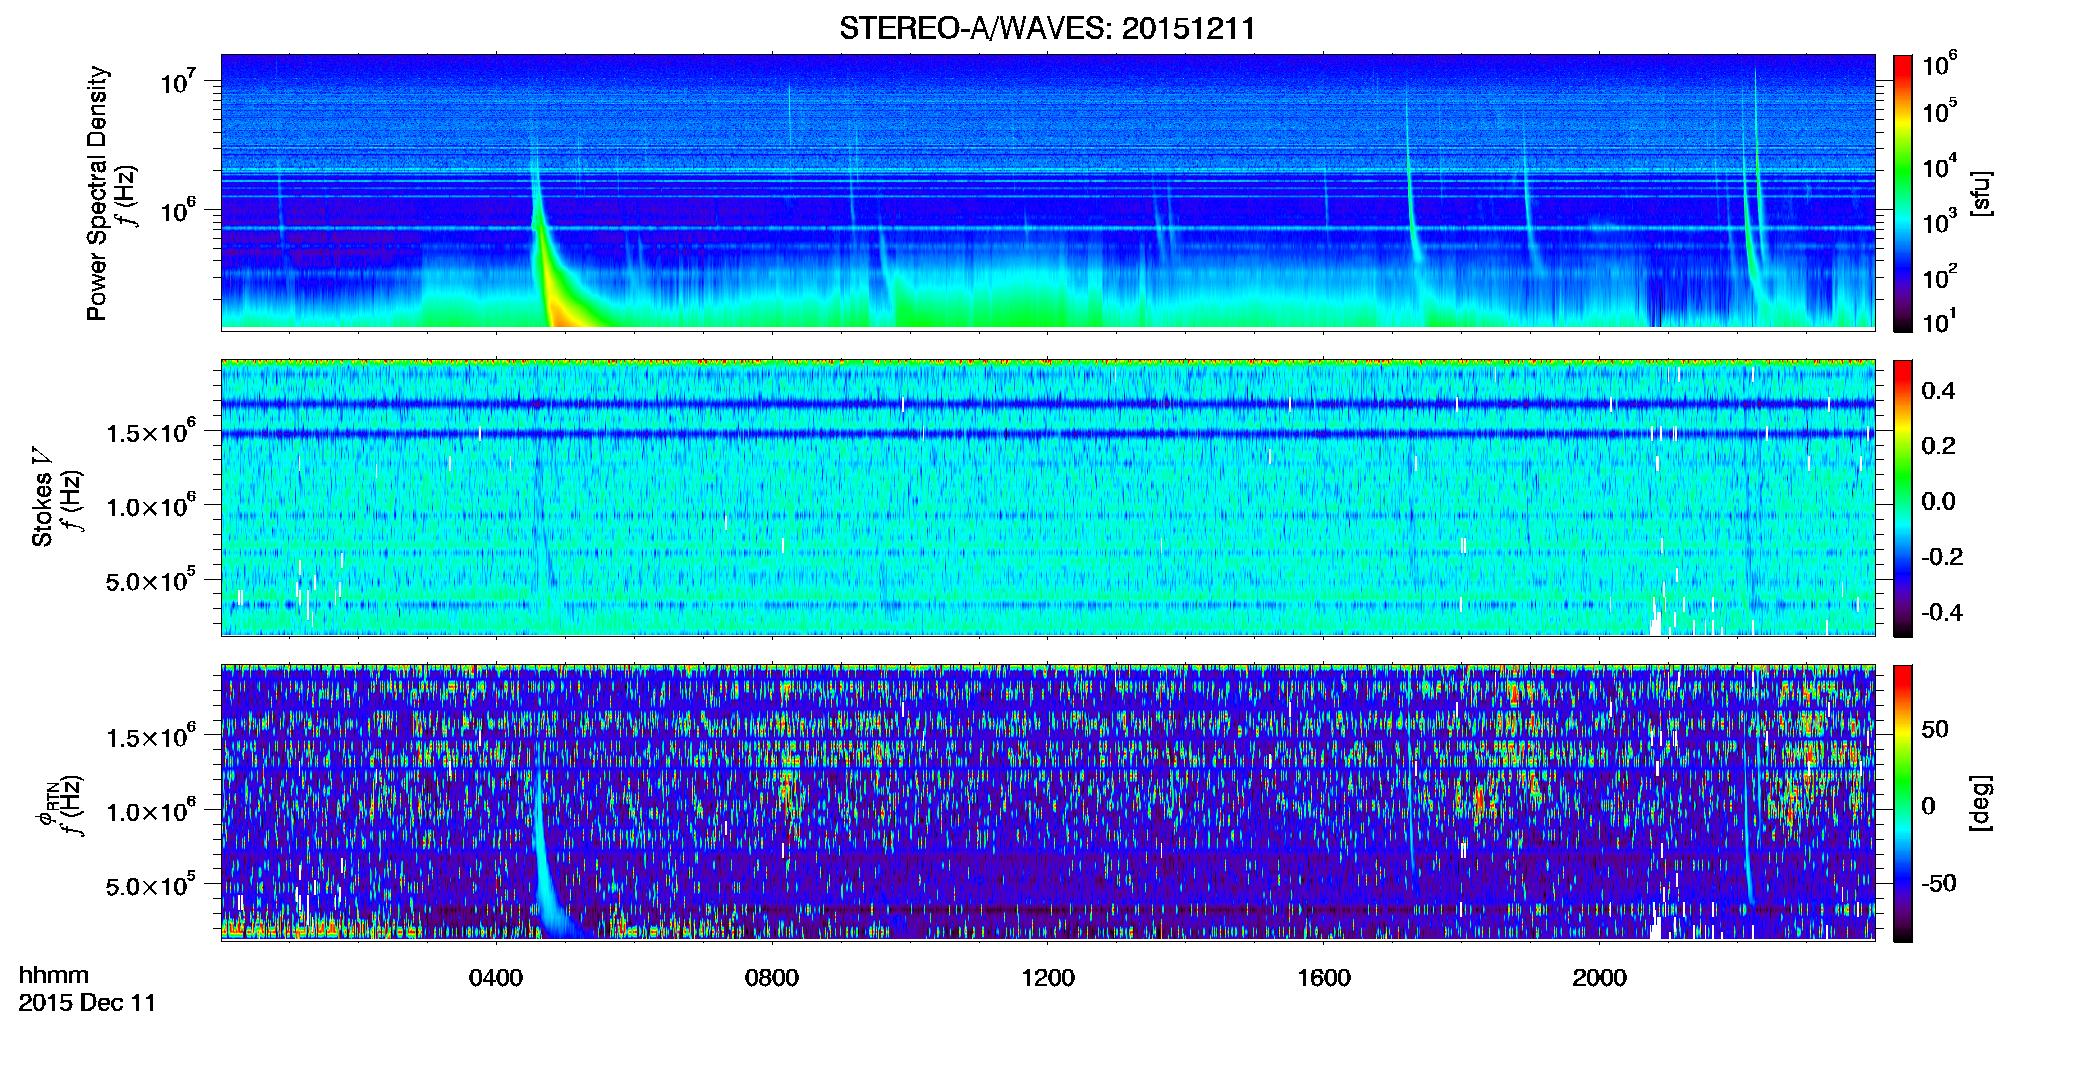Click the 1.5×10^6 tick of φ RTN panel

151,736
